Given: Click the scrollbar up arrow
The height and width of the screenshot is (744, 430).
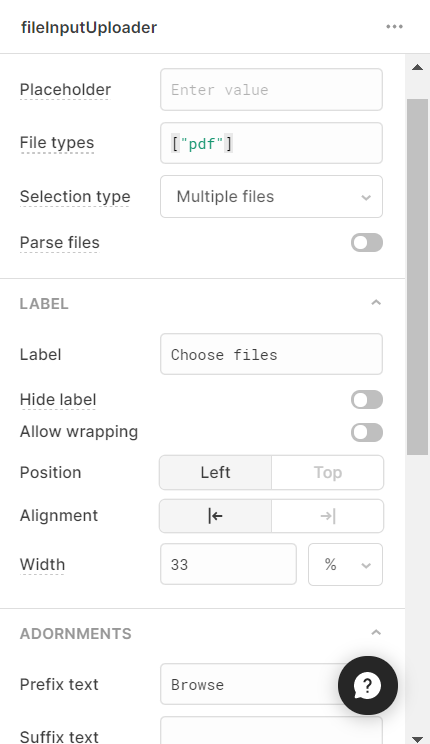Looking at the screenshot, I should click(417, 67).
